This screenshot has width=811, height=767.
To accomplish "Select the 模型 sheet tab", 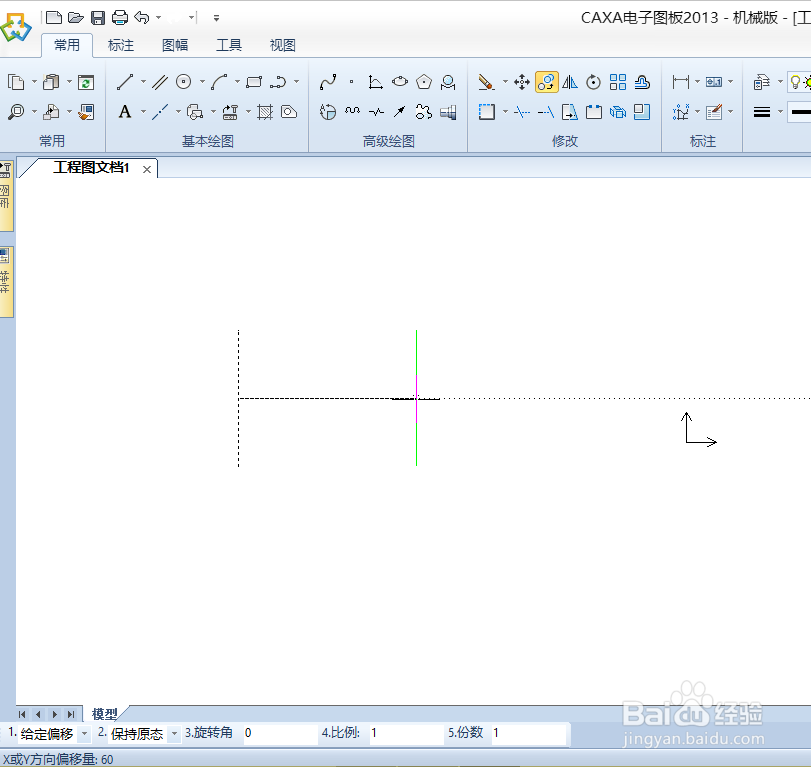I will pos(104,714).
